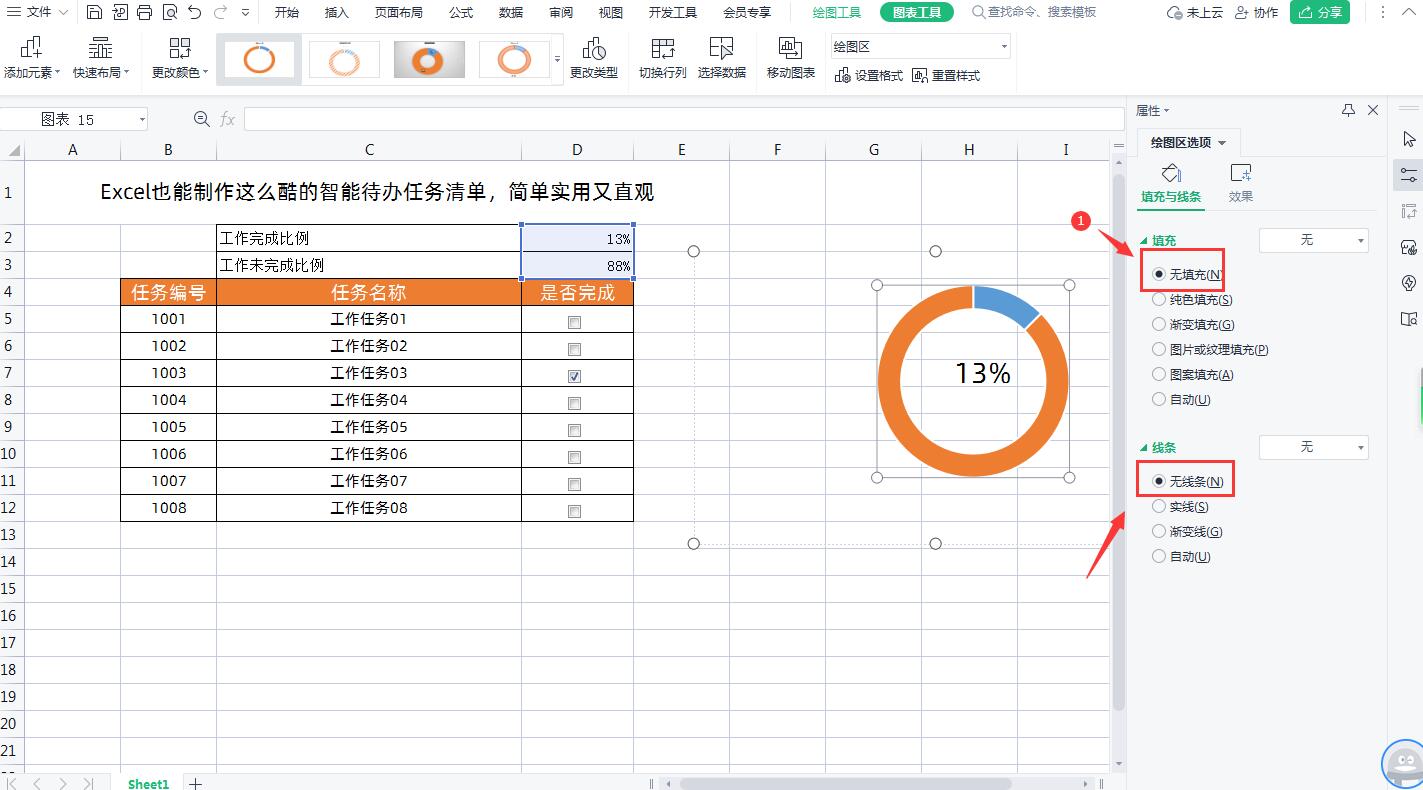Open the 绘图区 chart element dropdown

click(x=1003, y=46)
